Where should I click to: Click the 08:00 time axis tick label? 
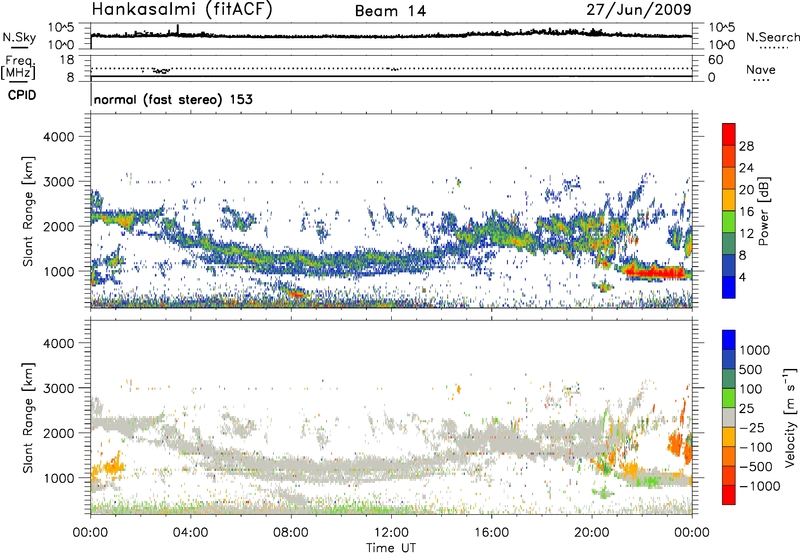[291, 533]
